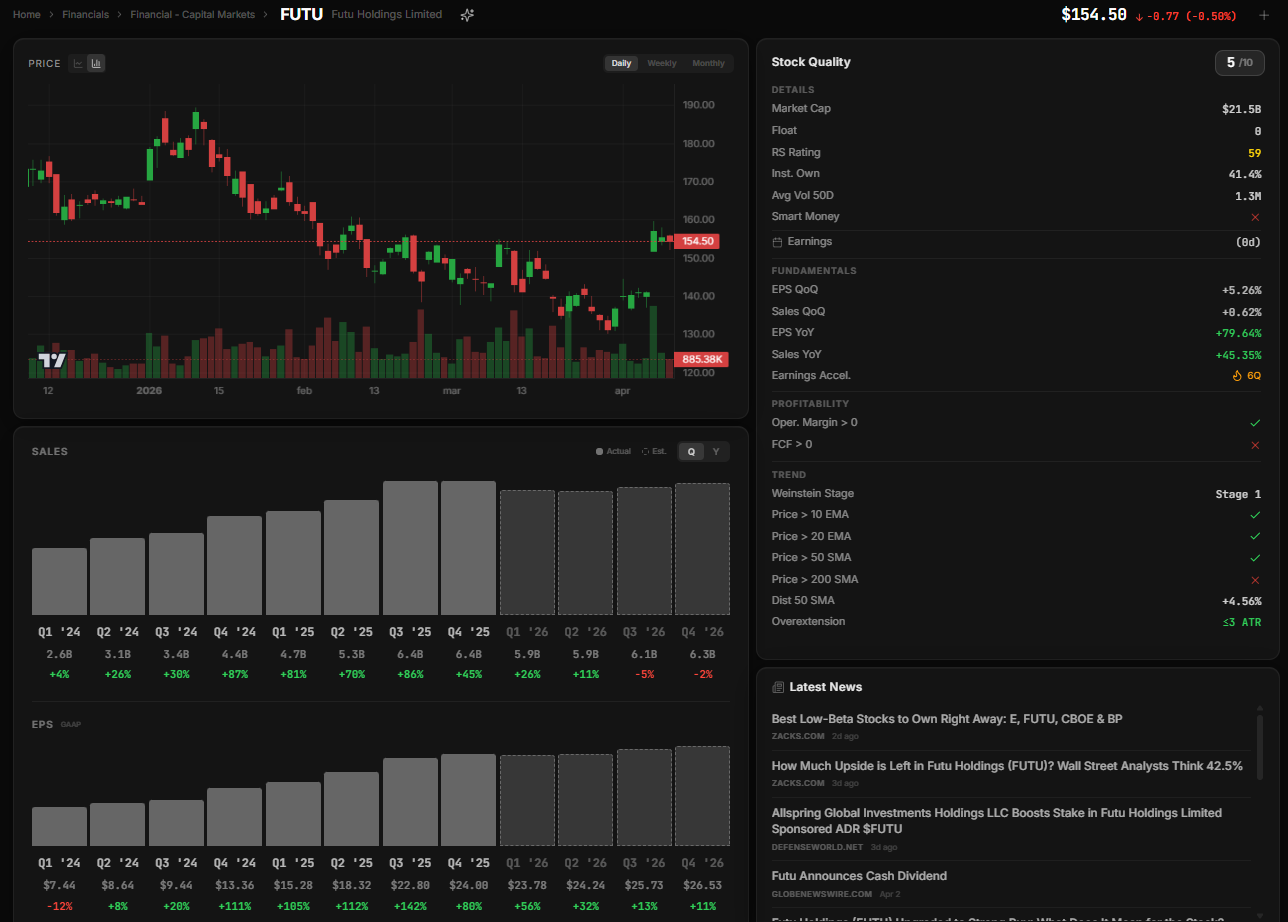1288x922 pixels.
Task: Click the newspaper icon beside Latest News
Action: (777, 687)
